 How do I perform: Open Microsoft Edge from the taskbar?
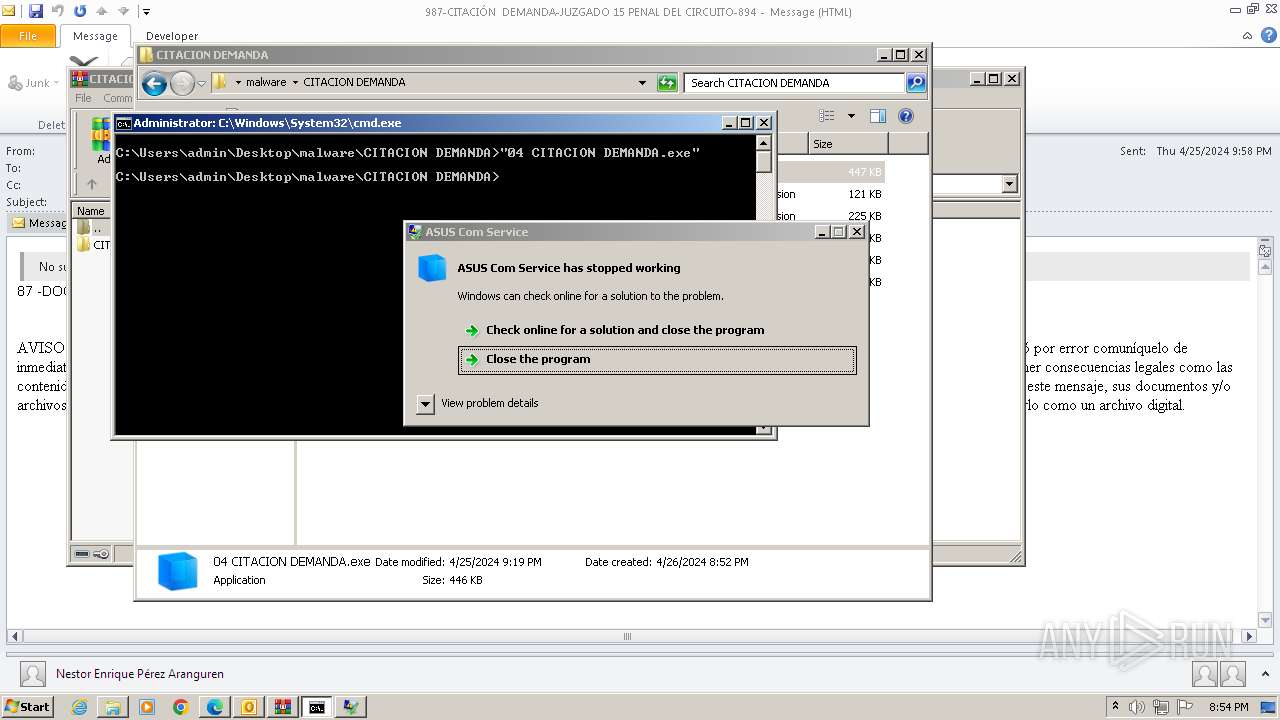click(215, 707)
